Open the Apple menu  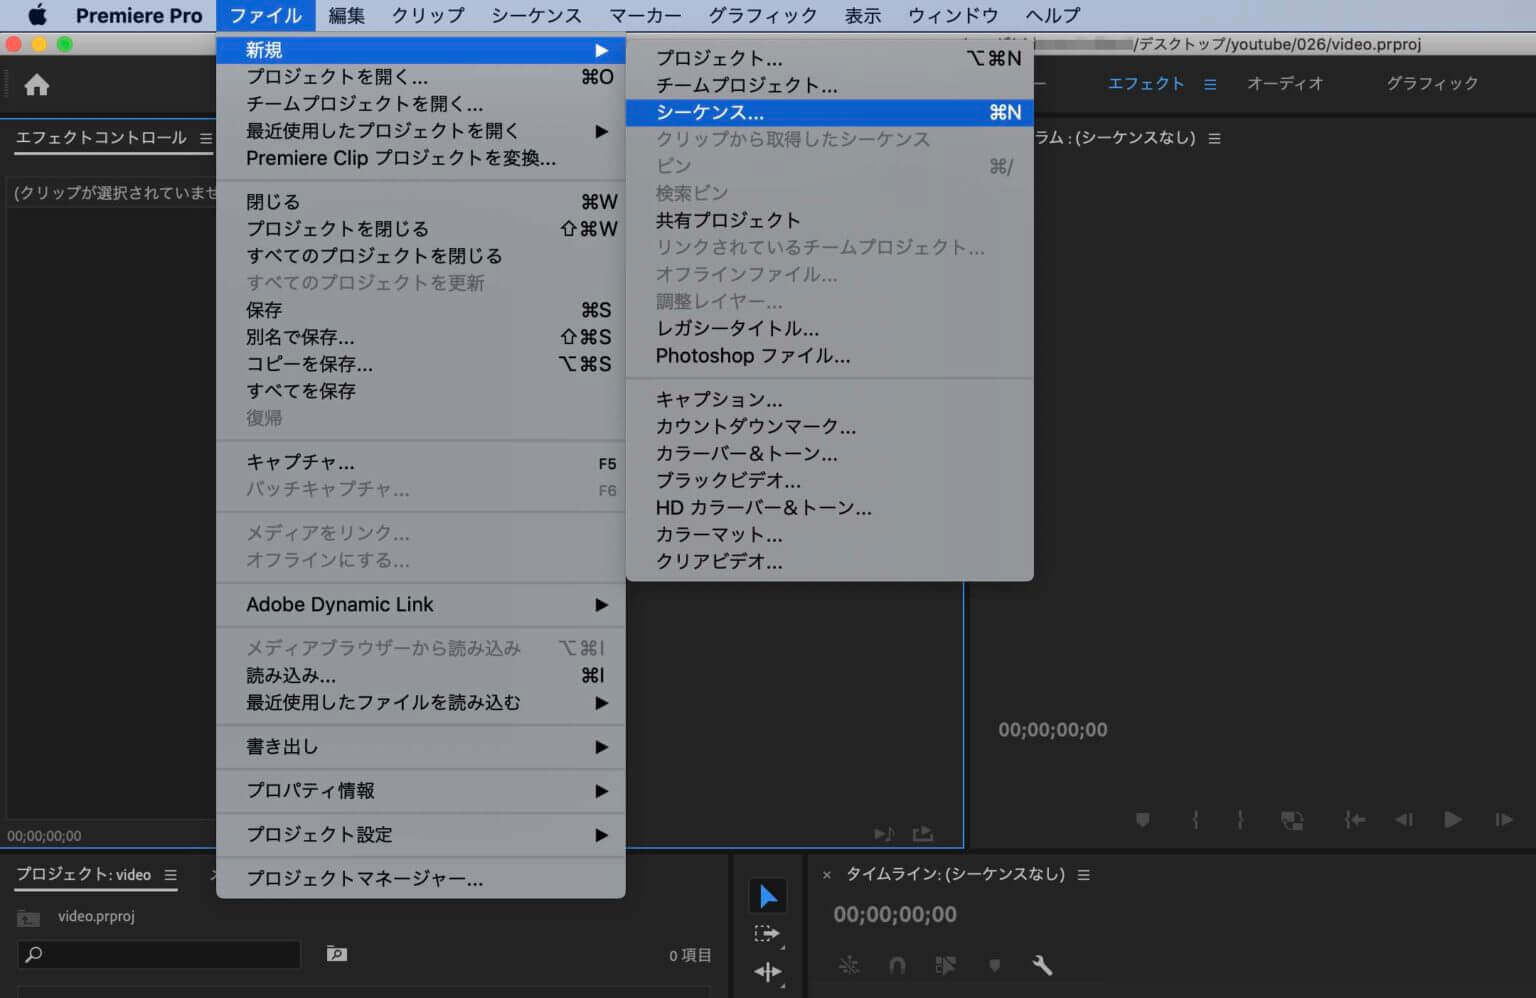[37, 15]
